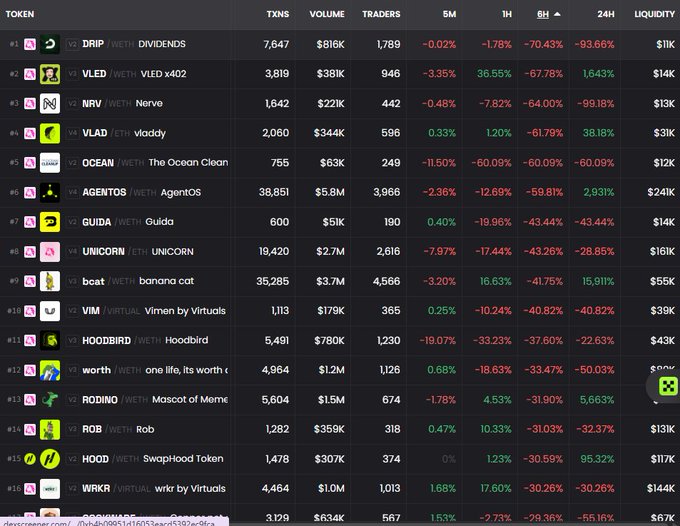Viewport: 680px width, 526px height.
Task: Click the VLAD green leaf token icon
Action: coord(50,133)
